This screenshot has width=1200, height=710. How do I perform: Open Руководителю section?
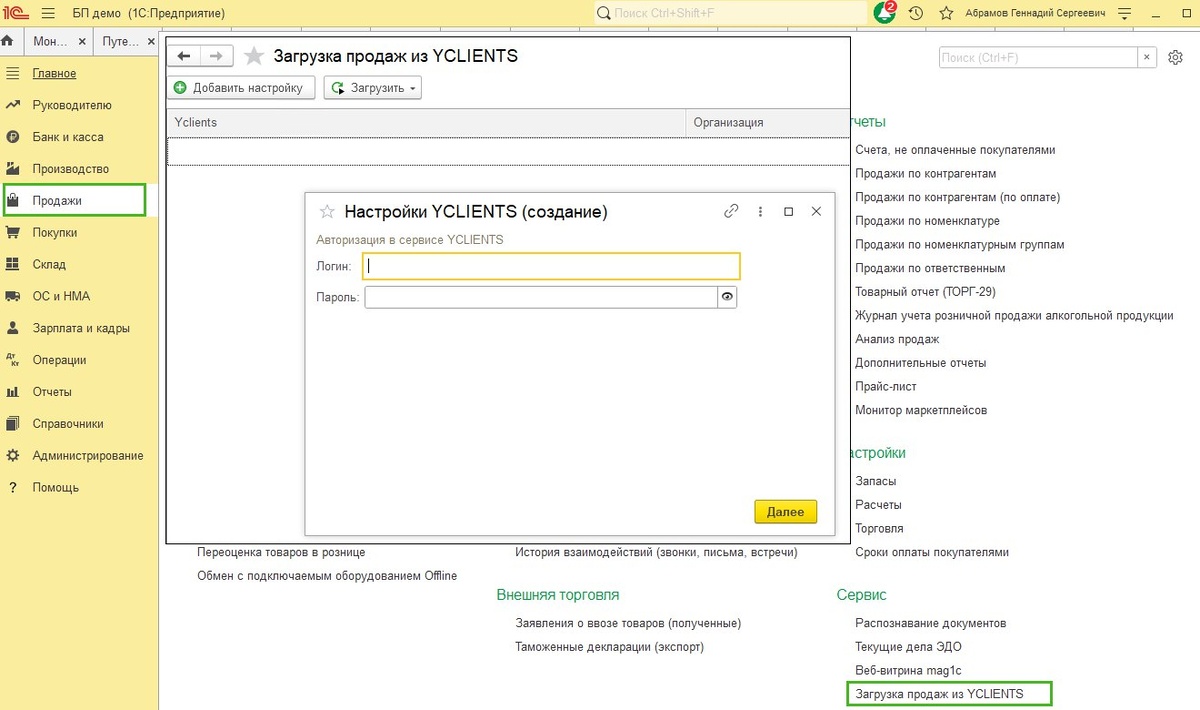point(72,105)
